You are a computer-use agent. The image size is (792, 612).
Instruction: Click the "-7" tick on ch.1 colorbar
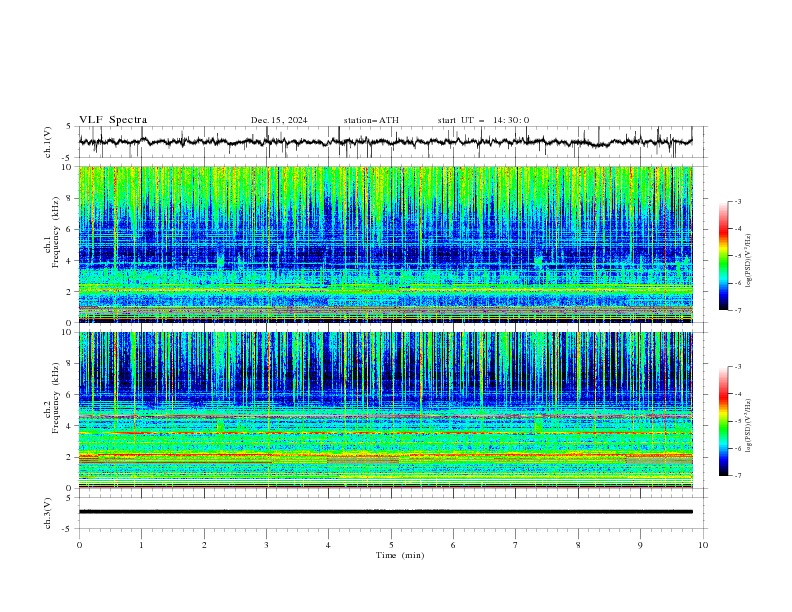(737, 311)
